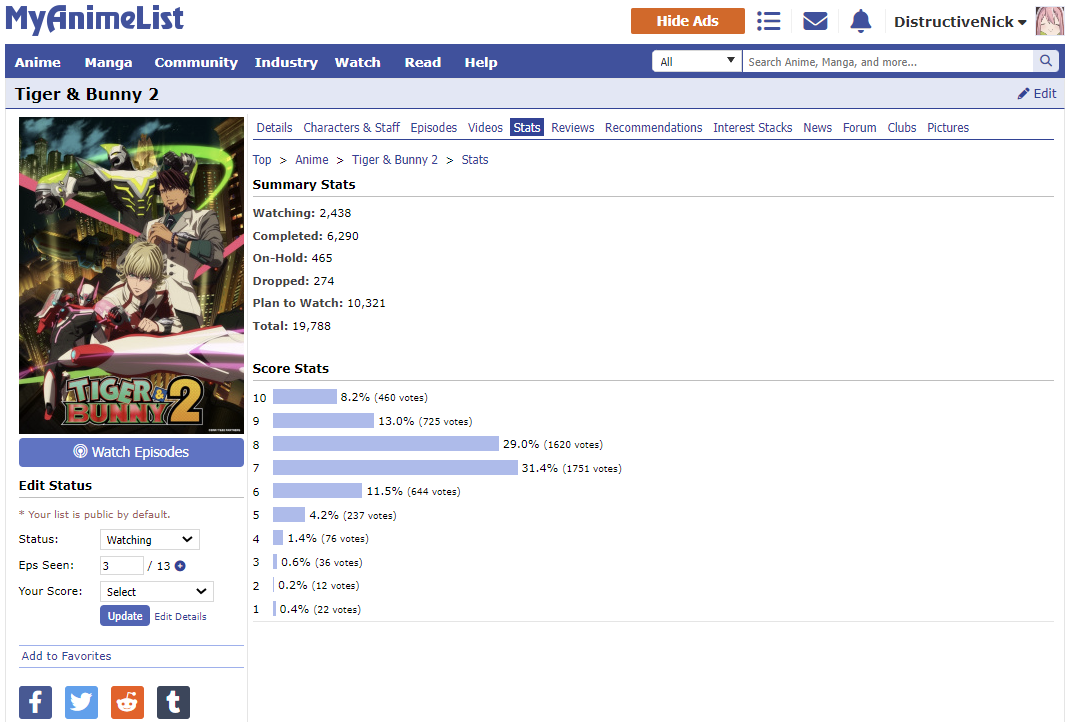Click Tiger & Bunny 2 breadcrumb link

click(x=395, y=160)
